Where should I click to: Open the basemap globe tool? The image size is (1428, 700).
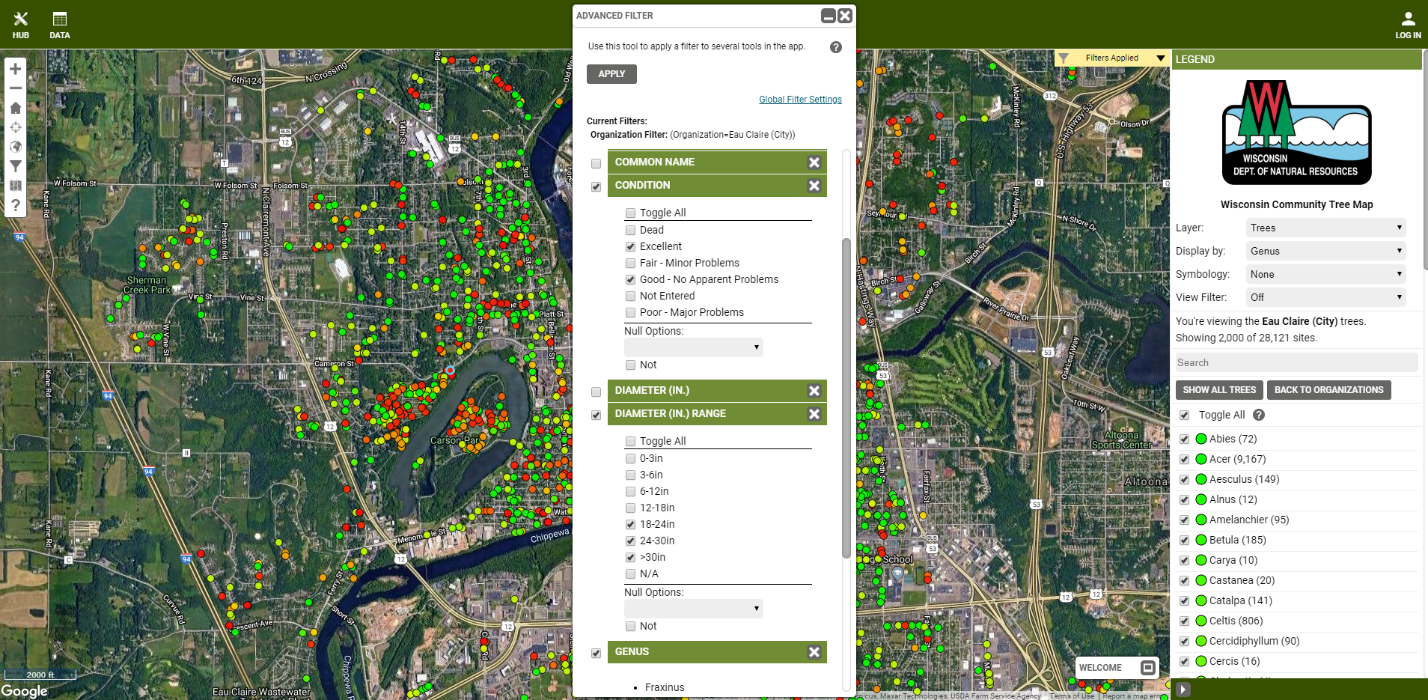14,146
